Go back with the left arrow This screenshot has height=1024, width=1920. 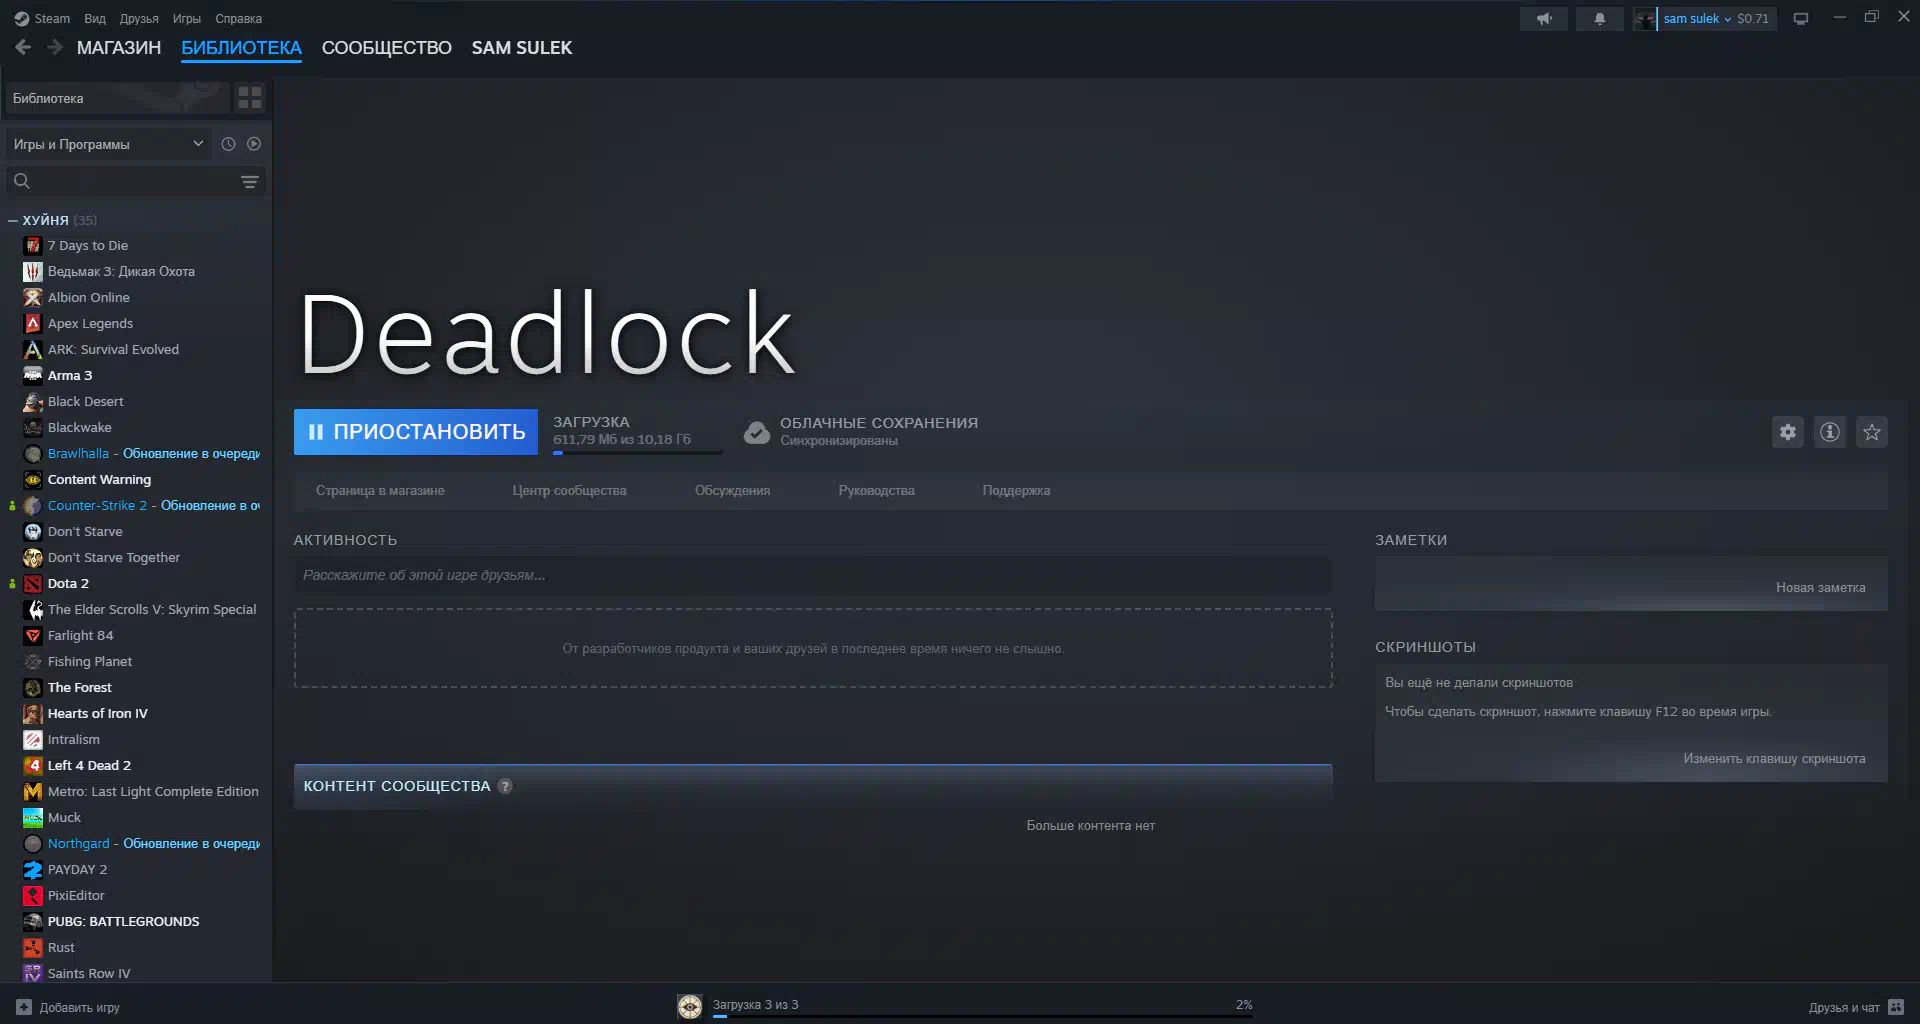[x=23, y=47]
